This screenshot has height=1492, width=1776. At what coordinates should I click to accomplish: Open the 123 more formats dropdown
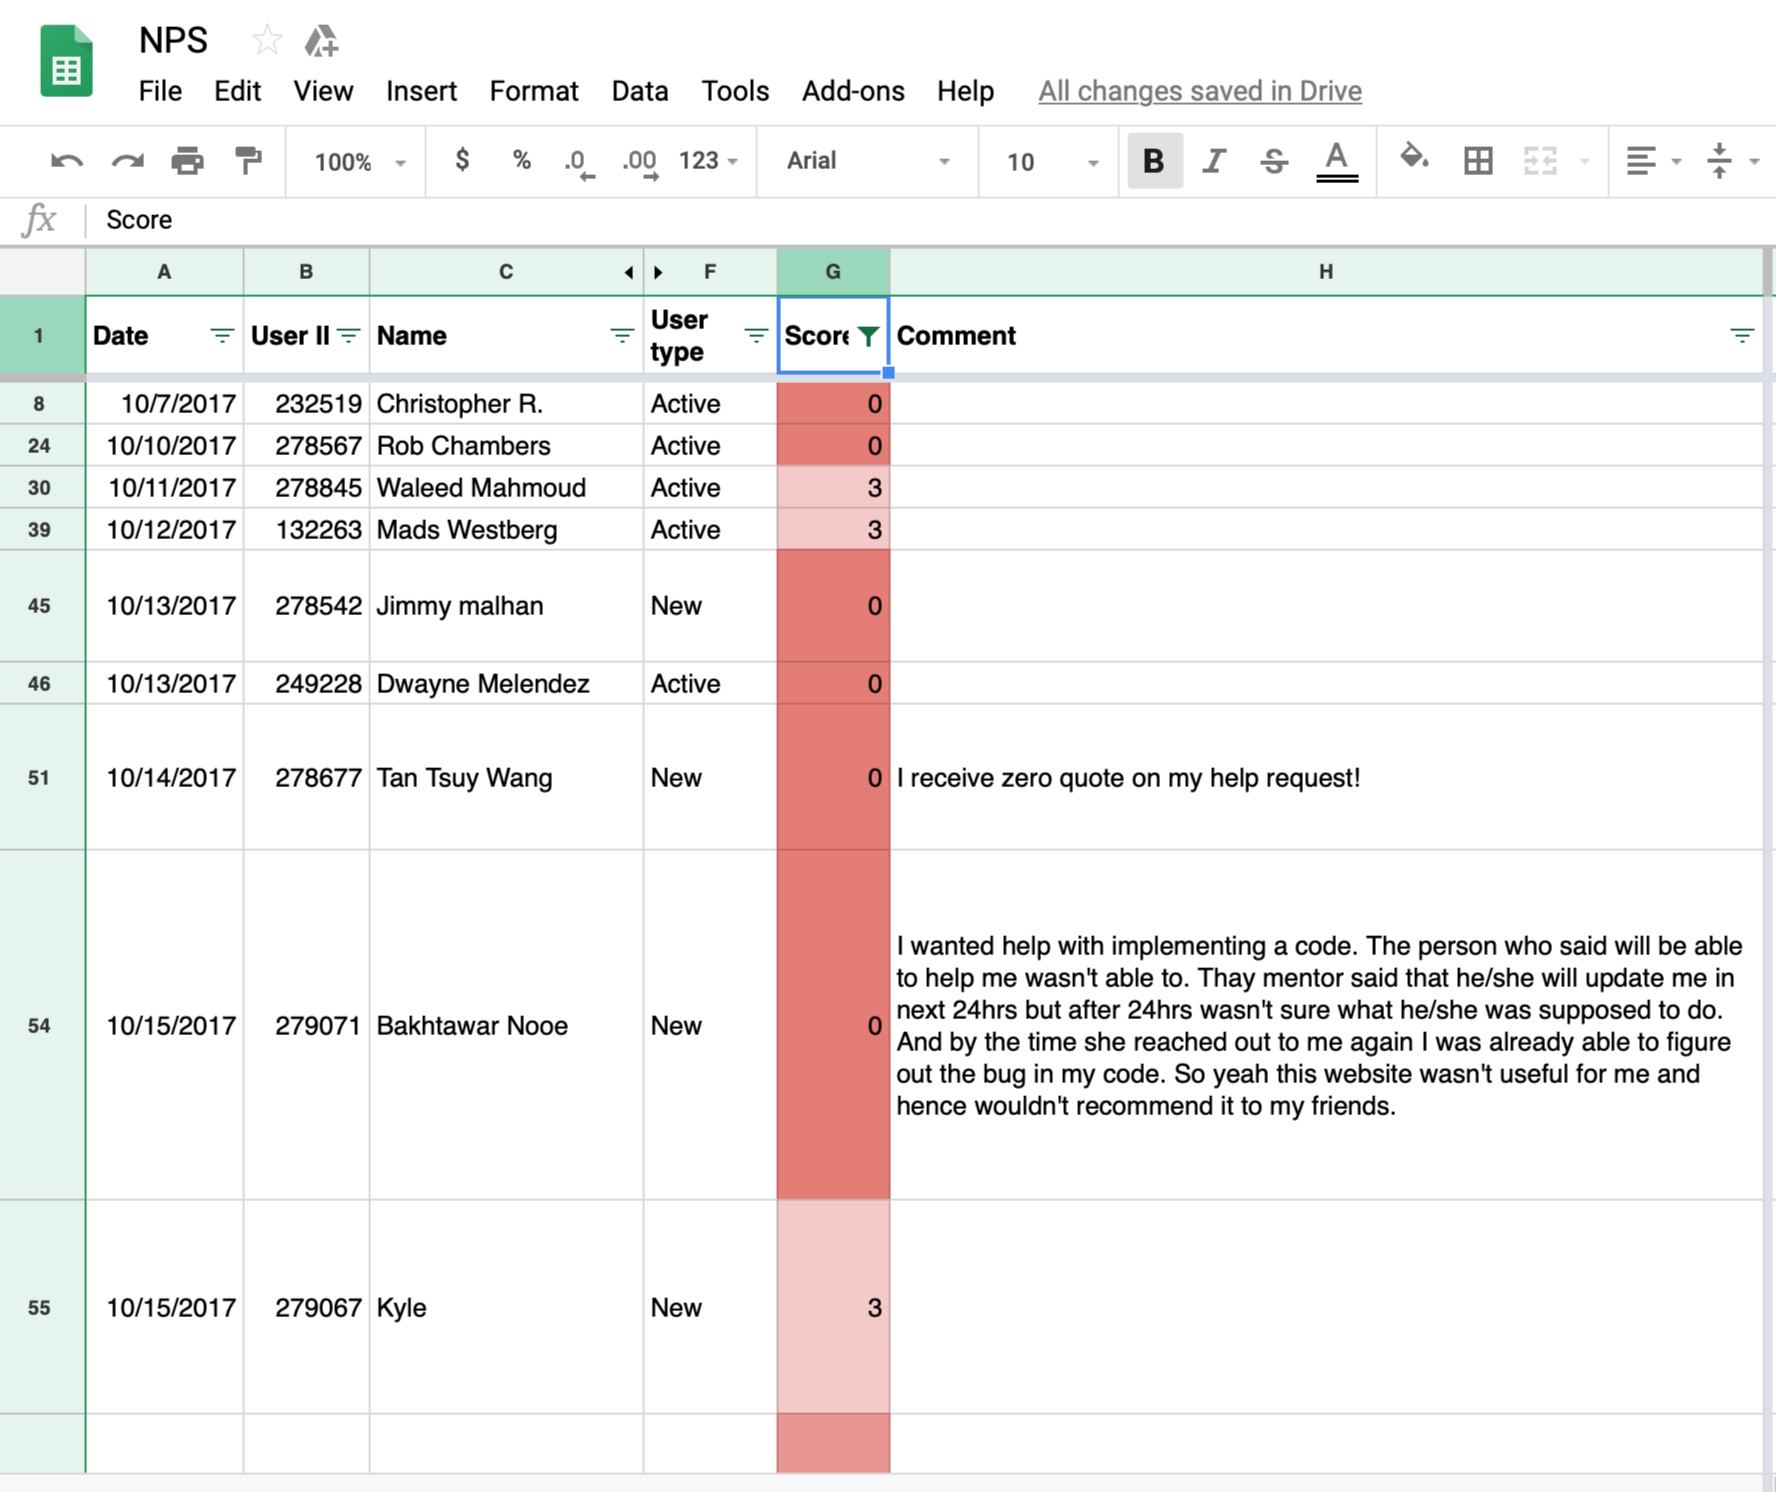click(x=708, y=161)
